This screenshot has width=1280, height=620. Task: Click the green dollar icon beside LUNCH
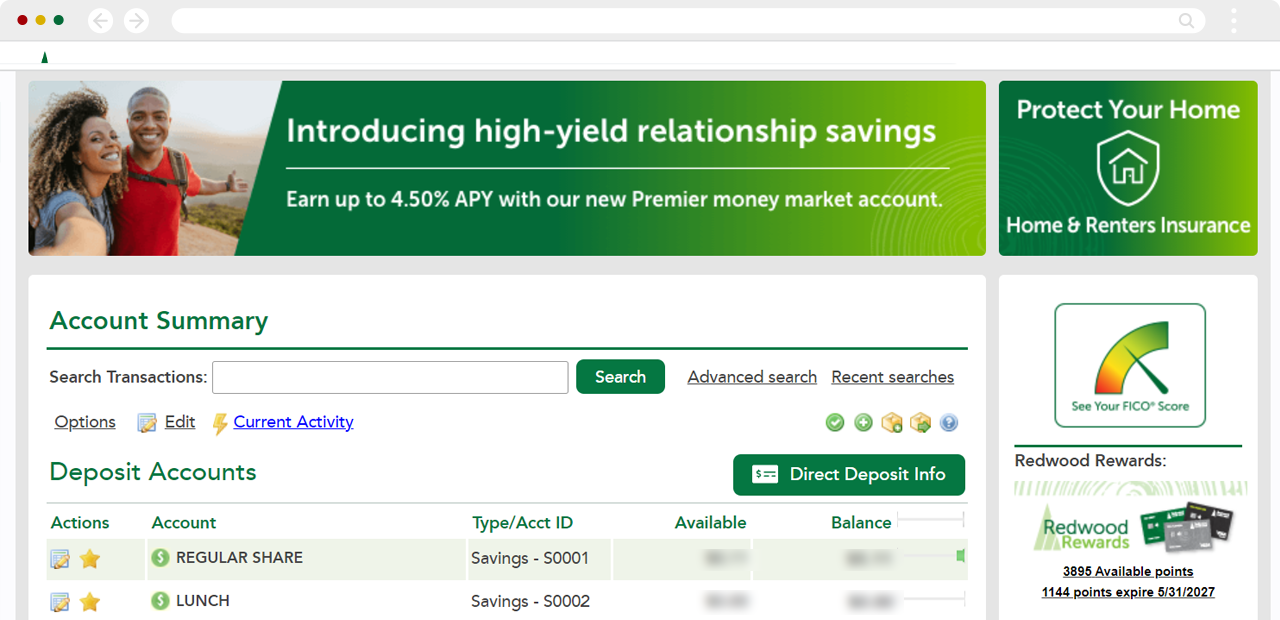point(160,601)
